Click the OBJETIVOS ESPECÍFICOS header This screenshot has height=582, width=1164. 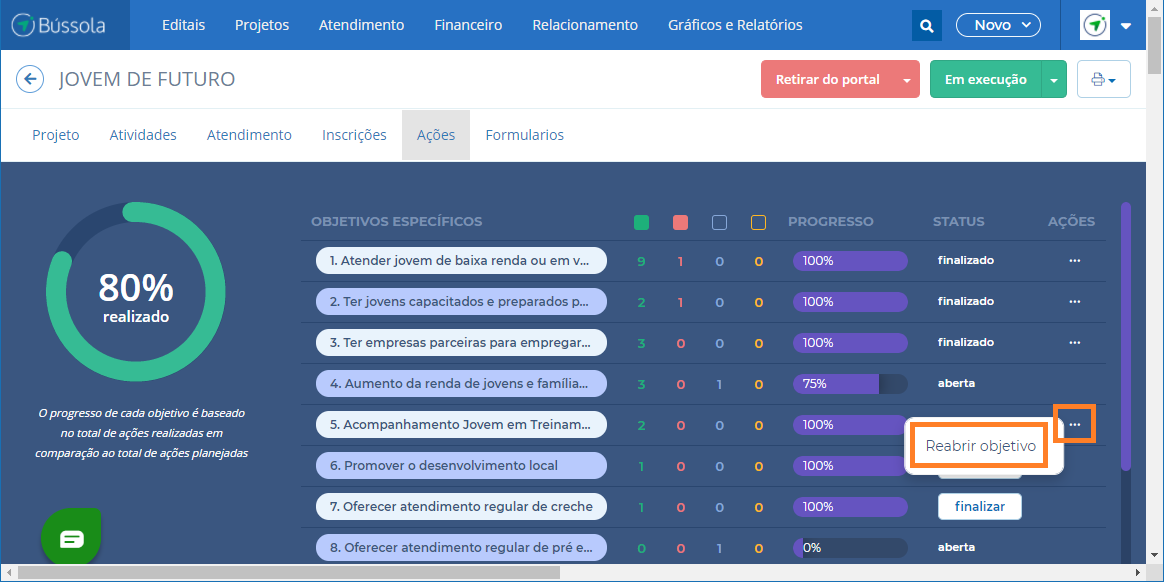(396, 222)
